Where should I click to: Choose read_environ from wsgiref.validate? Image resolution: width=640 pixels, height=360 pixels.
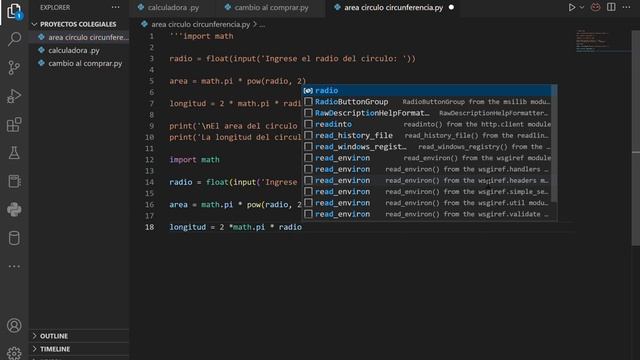427,214
